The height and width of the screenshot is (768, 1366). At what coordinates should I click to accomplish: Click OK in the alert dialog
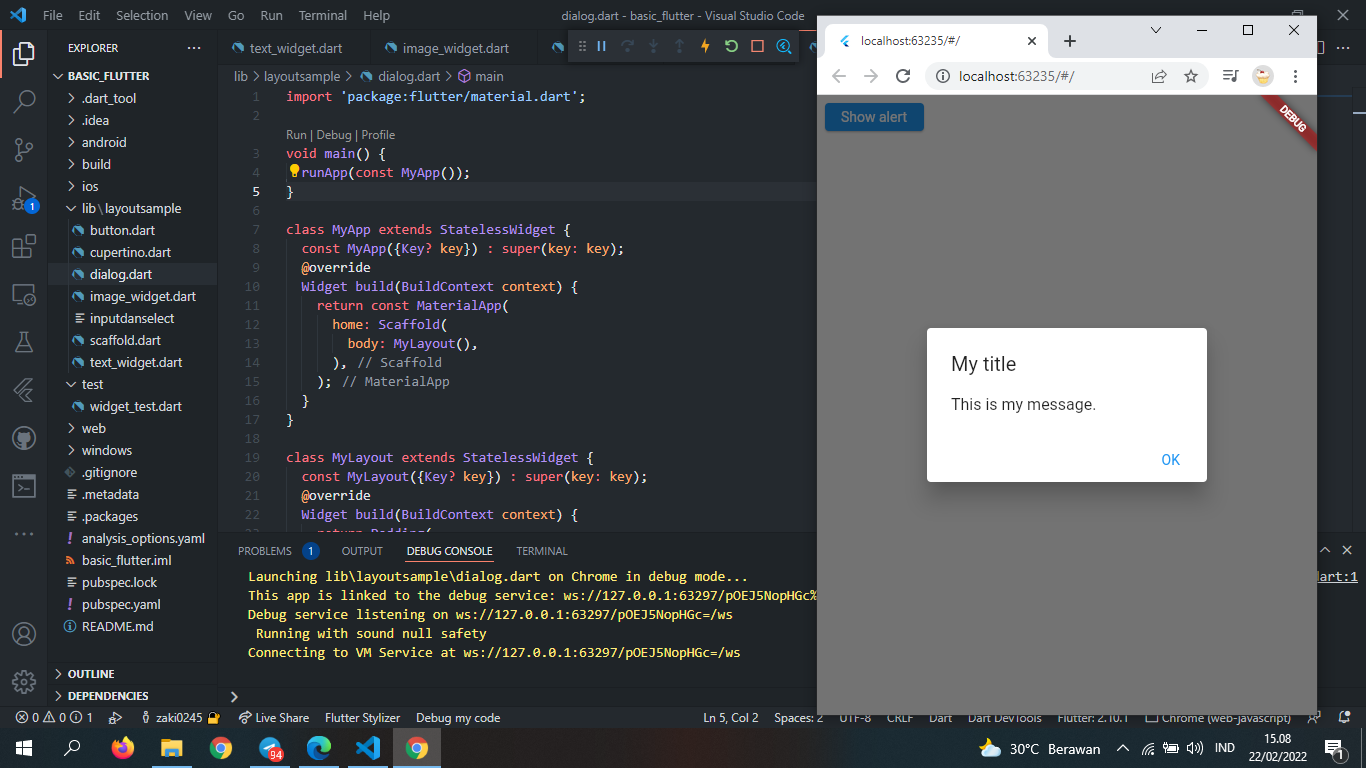1170,459
